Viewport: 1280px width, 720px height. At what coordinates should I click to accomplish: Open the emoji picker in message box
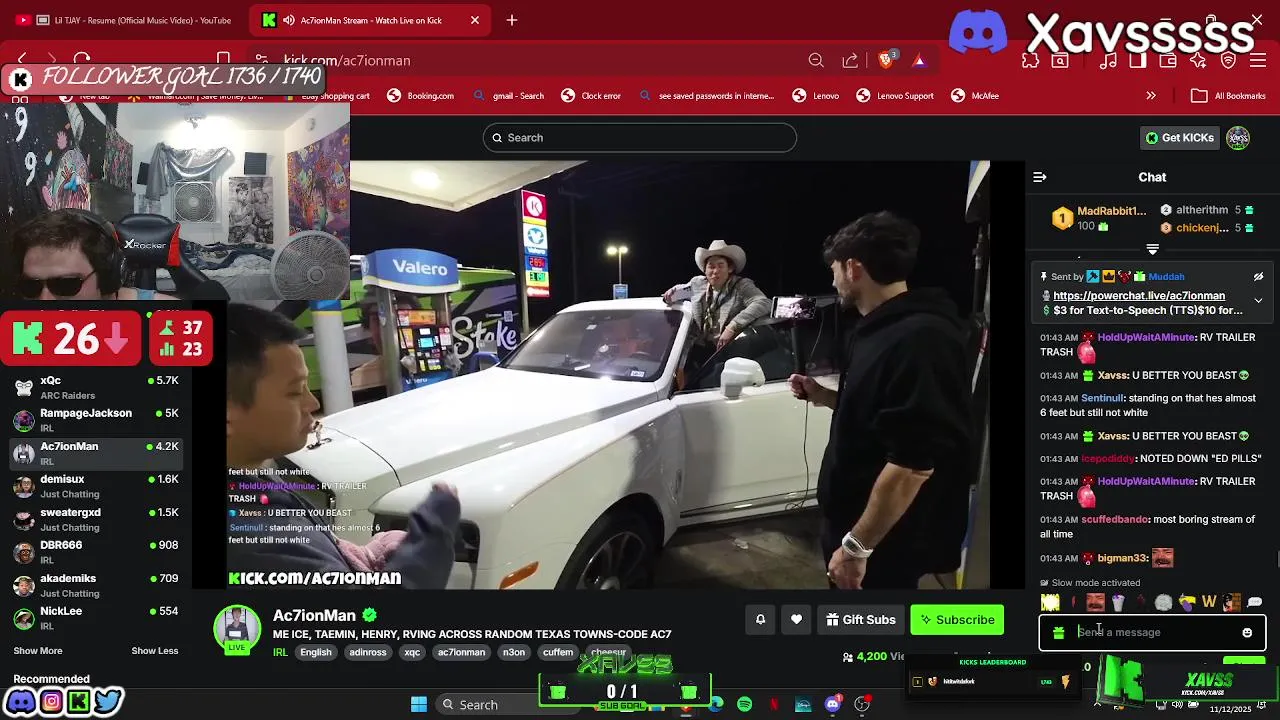click(x=1247, y=633)
